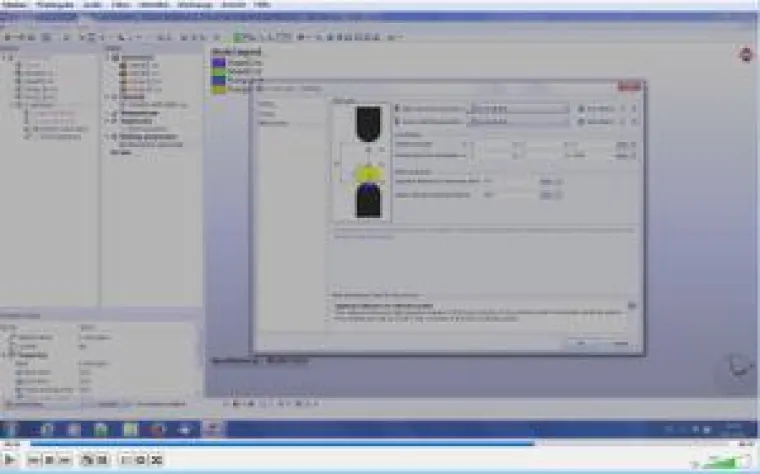Open the second combo box in the dialog
The width and height of the screenshot is (760, 474).
point(518,121)
